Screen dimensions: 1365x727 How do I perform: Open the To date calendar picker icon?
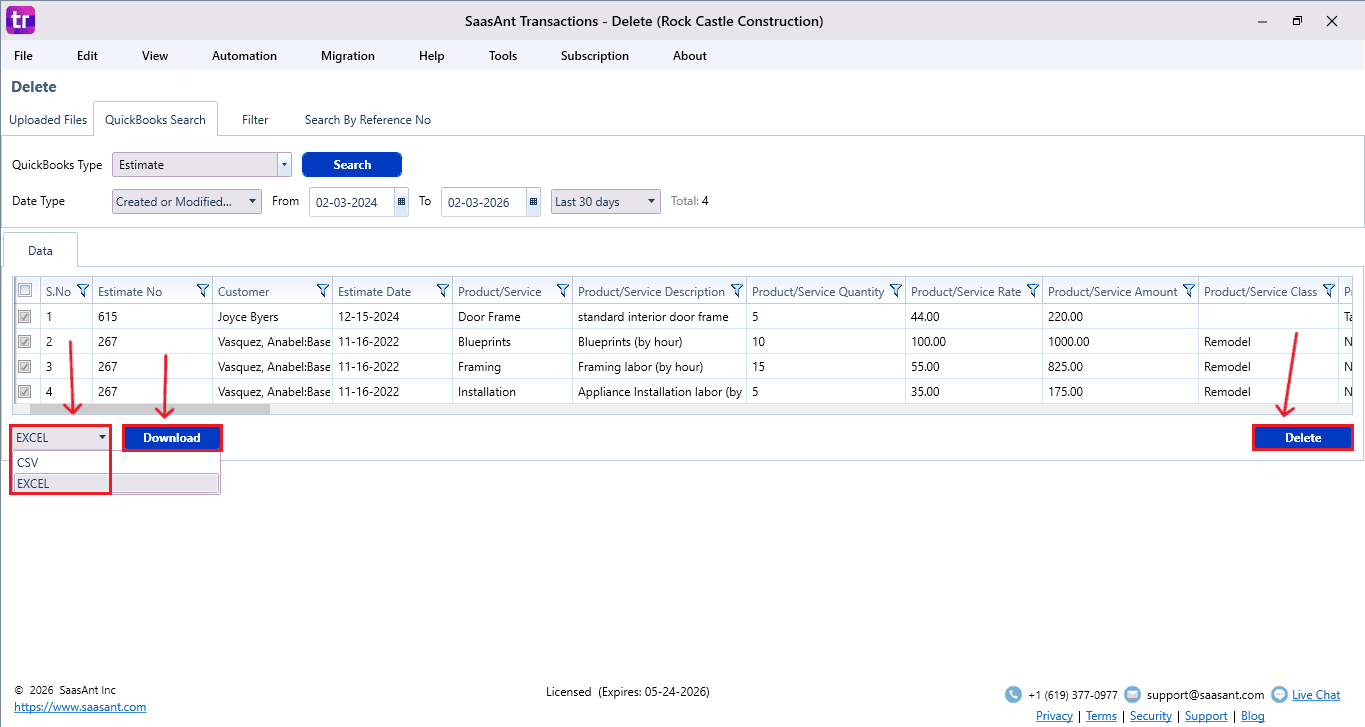533,202
